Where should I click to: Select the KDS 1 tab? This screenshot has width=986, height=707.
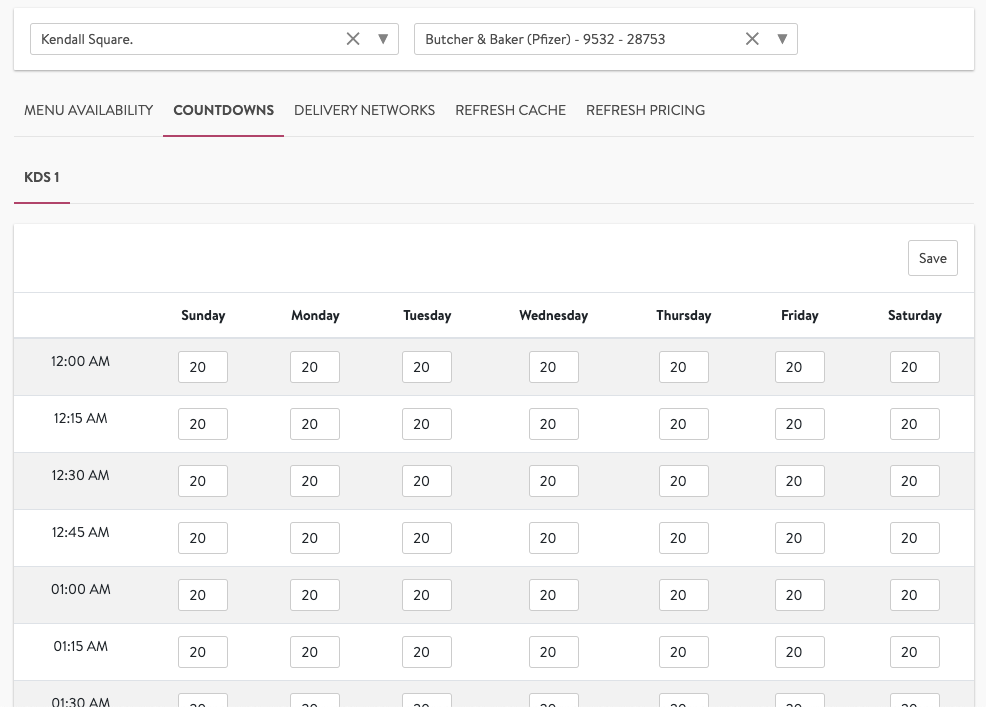point(41,177)
